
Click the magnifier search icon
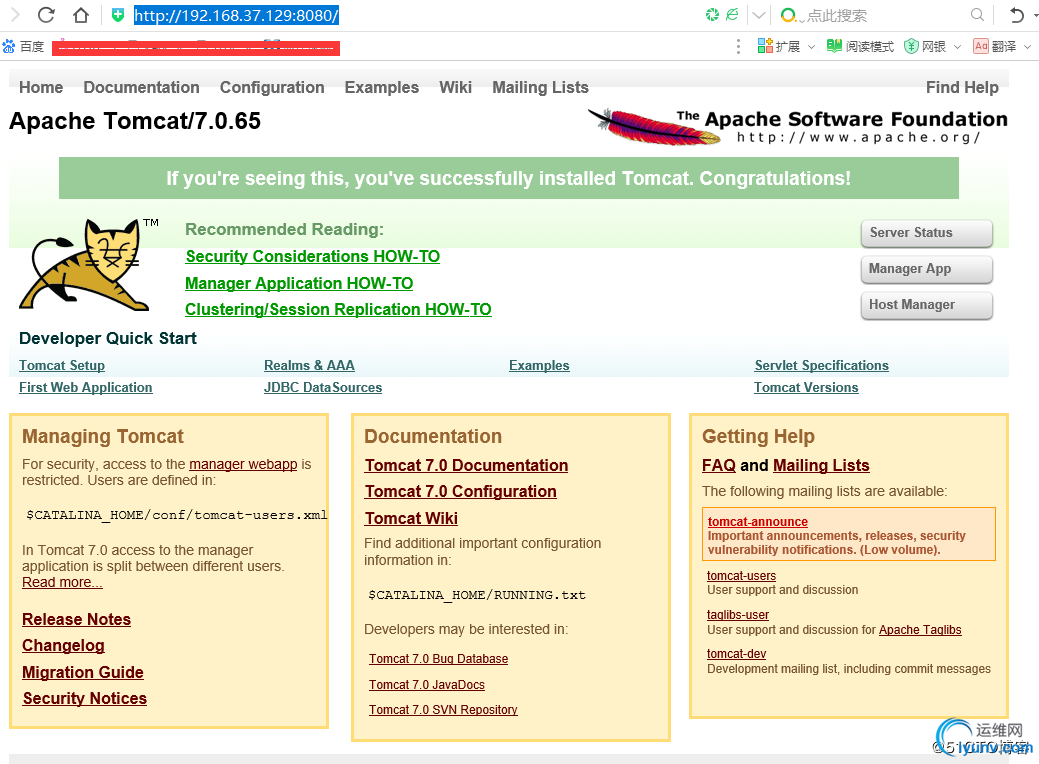point(977,15)
